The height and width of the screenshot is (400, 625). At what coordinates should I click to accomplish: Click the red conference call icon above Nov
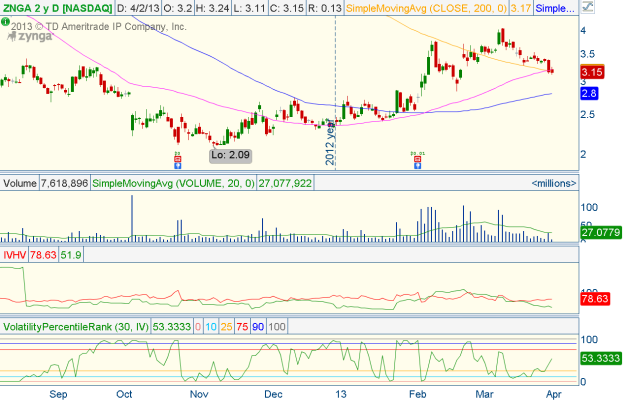click(x=178, y=159)
